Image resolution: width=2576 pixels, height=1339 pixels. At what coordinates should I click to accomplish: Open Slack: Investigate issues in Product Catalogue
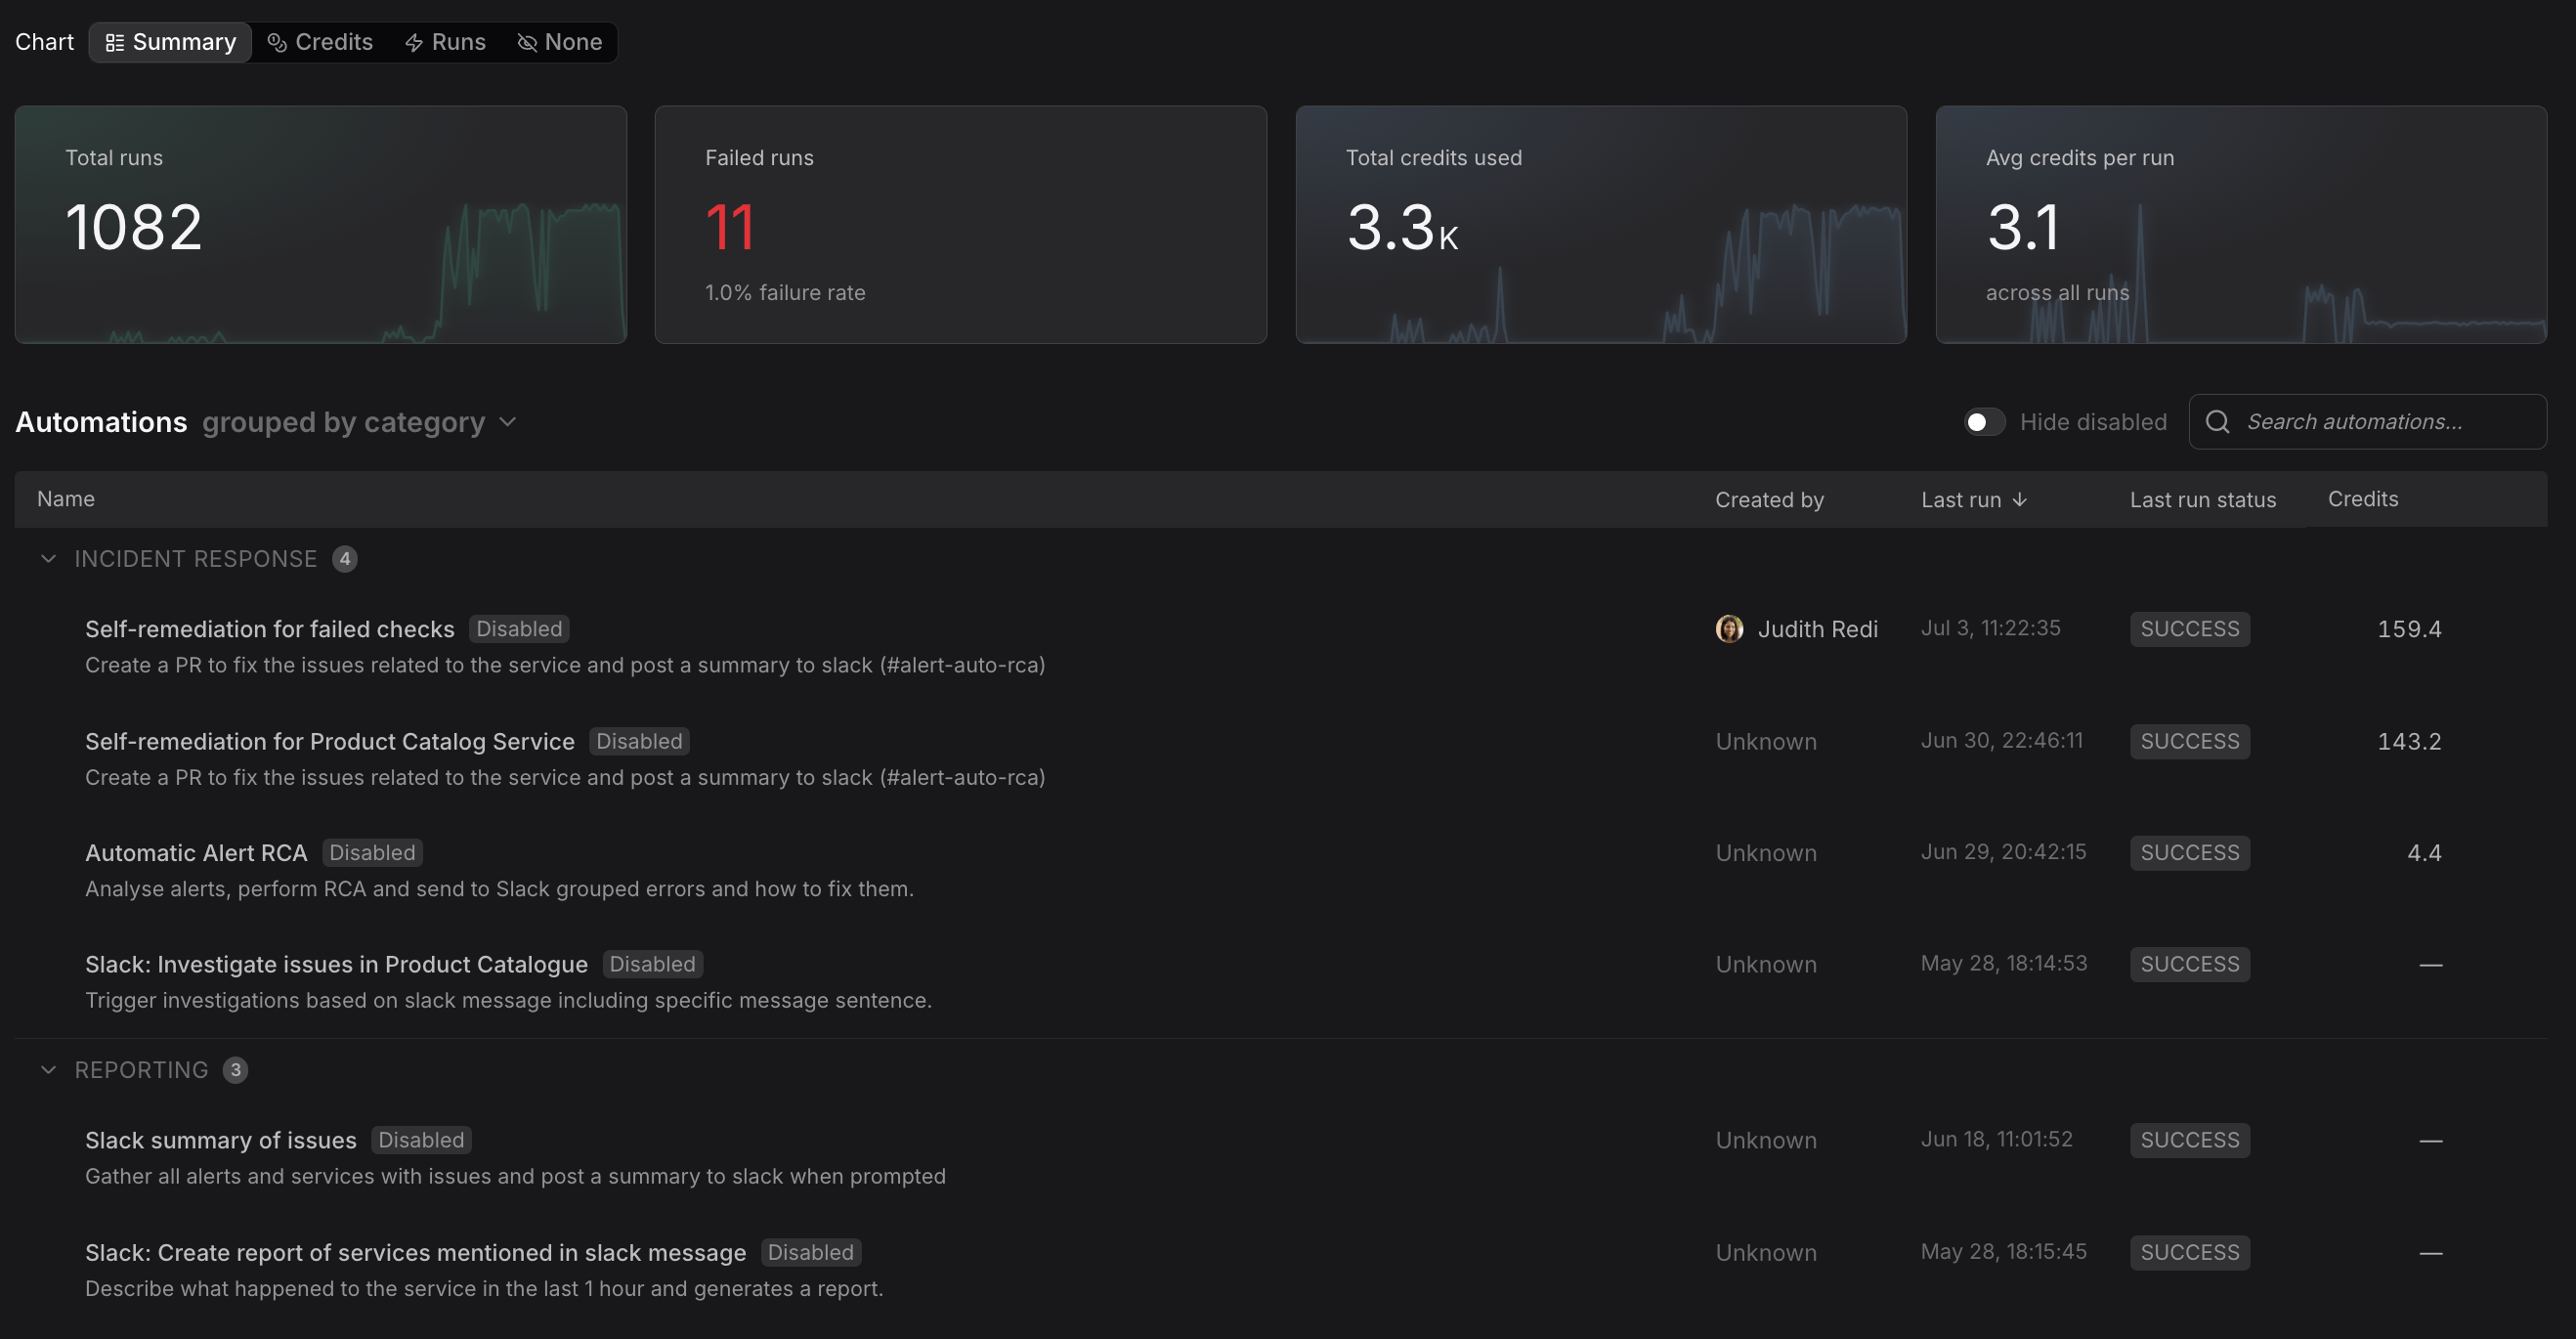point(336,964)
